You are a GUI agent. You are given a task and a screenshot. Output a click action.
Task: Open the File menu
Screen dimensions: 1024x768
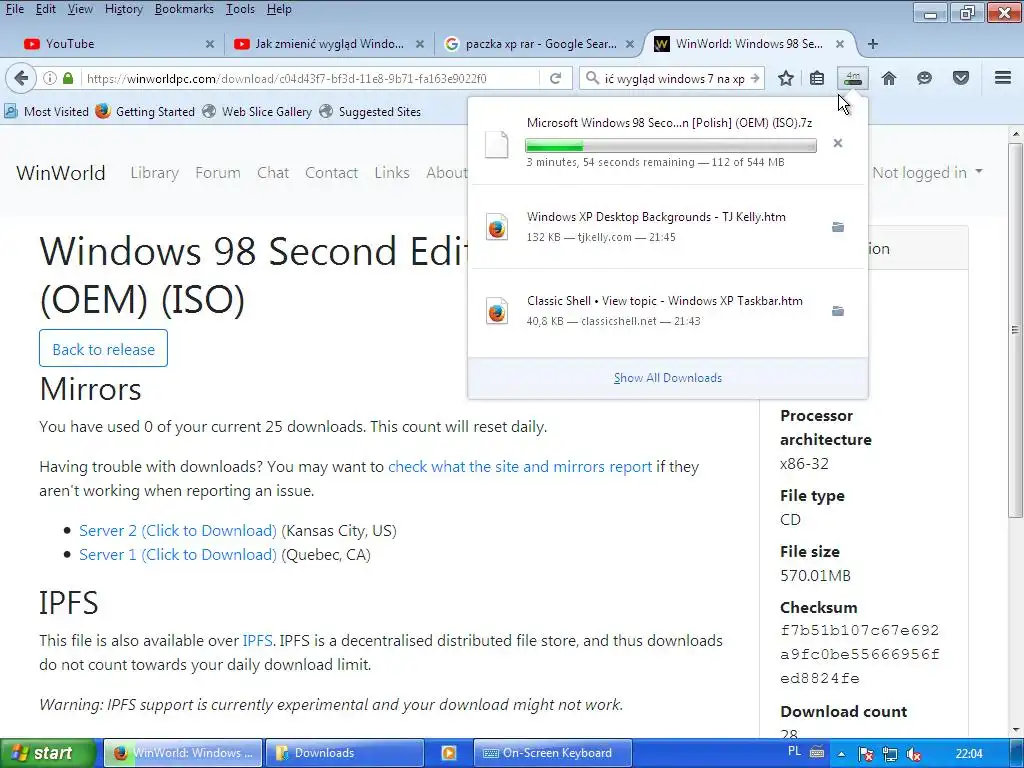click(x=15, y=9)
